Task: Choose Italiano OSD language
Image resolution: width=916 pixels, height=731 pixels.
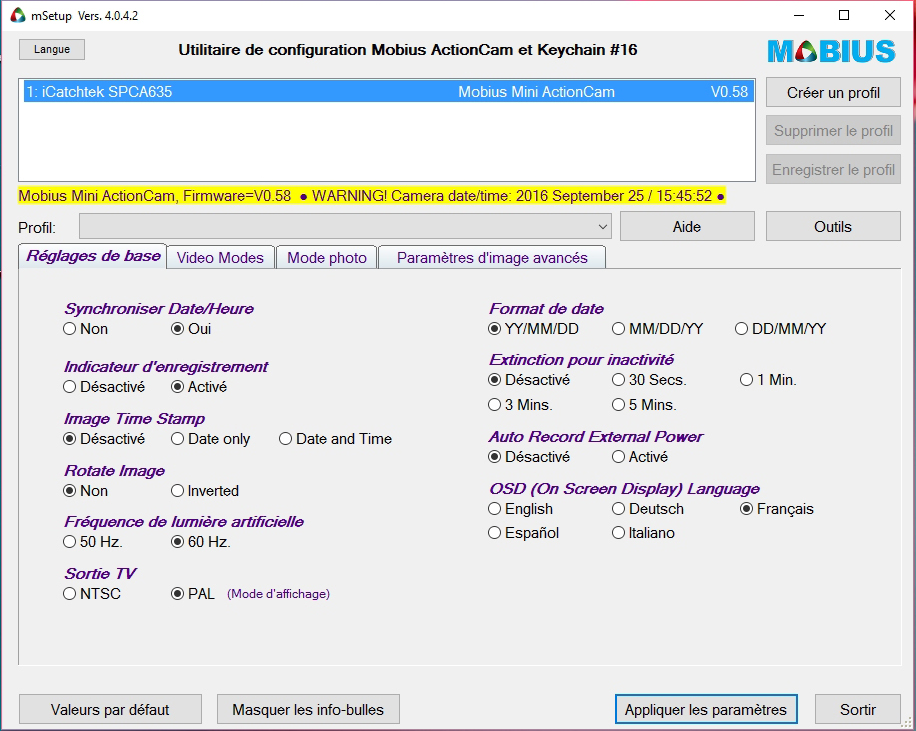Action: tap(644, 533)
